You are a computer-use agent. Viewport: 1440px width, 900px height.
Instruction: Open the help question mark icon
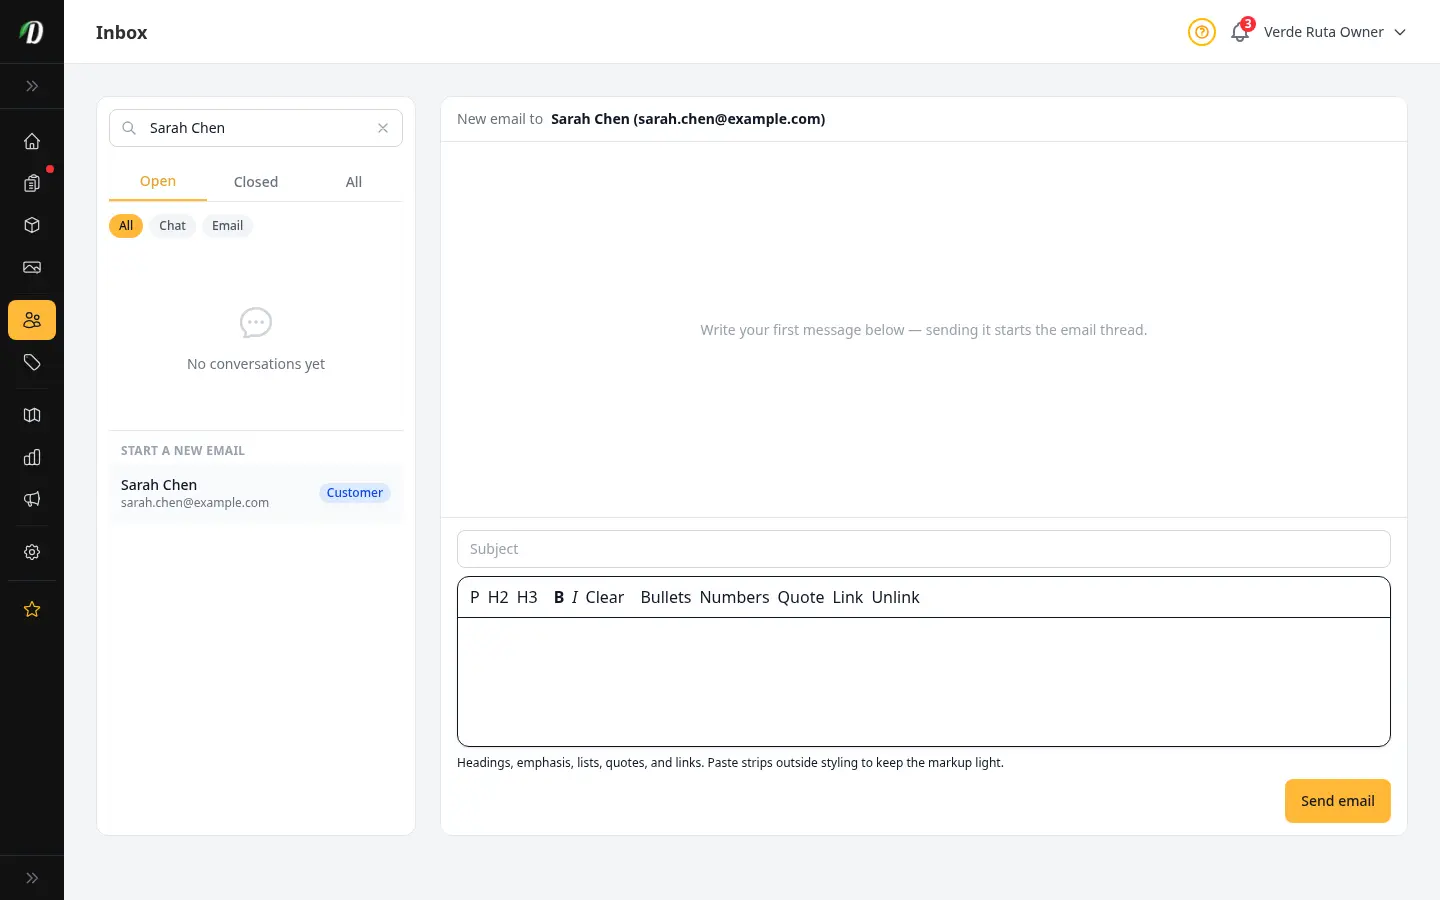1202,32
